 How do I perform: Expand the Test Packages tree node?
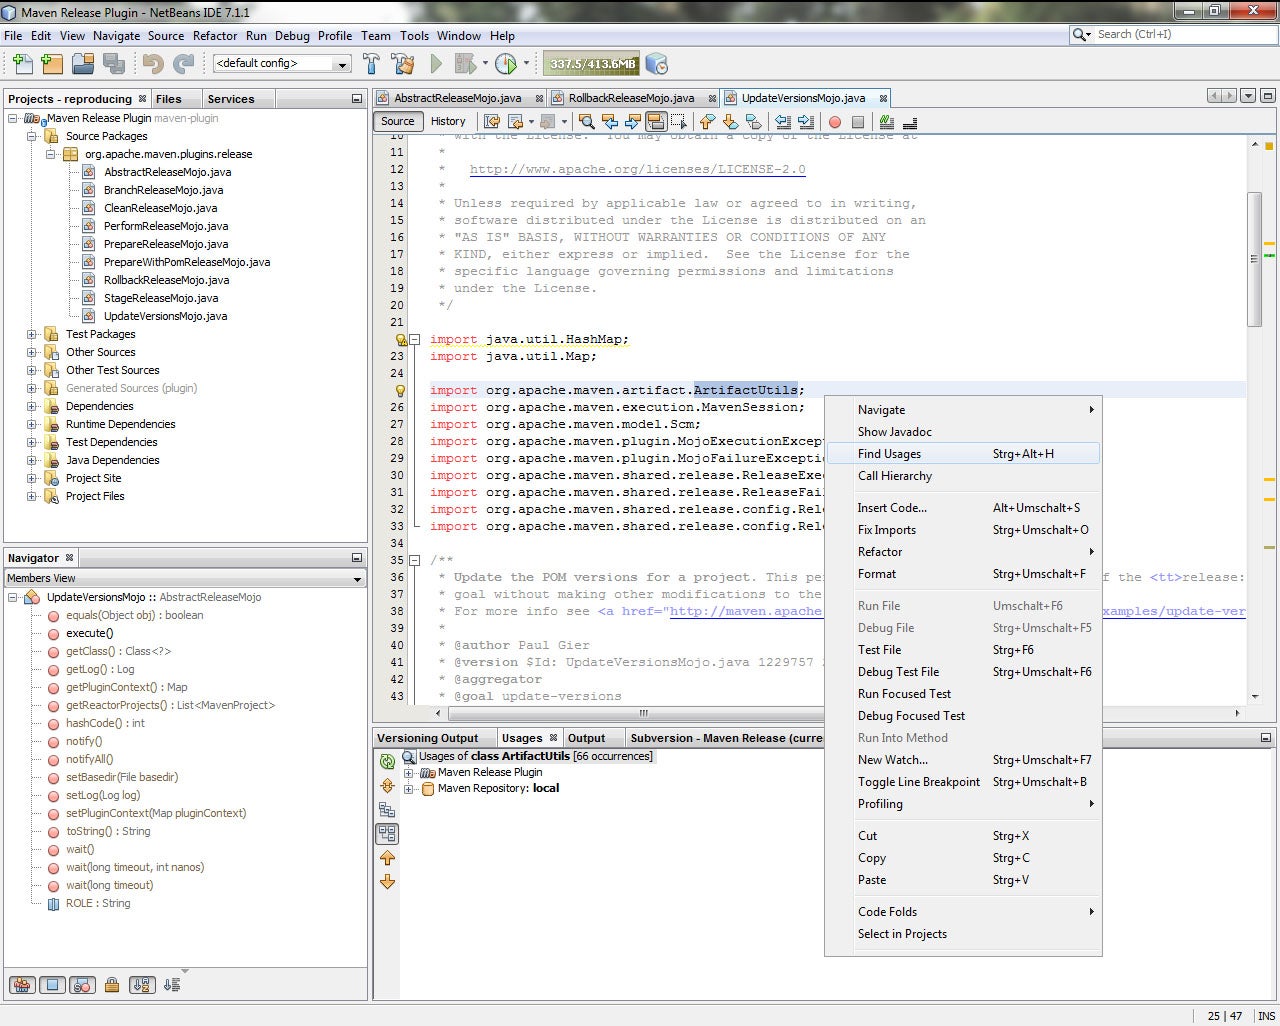[32, 334]
